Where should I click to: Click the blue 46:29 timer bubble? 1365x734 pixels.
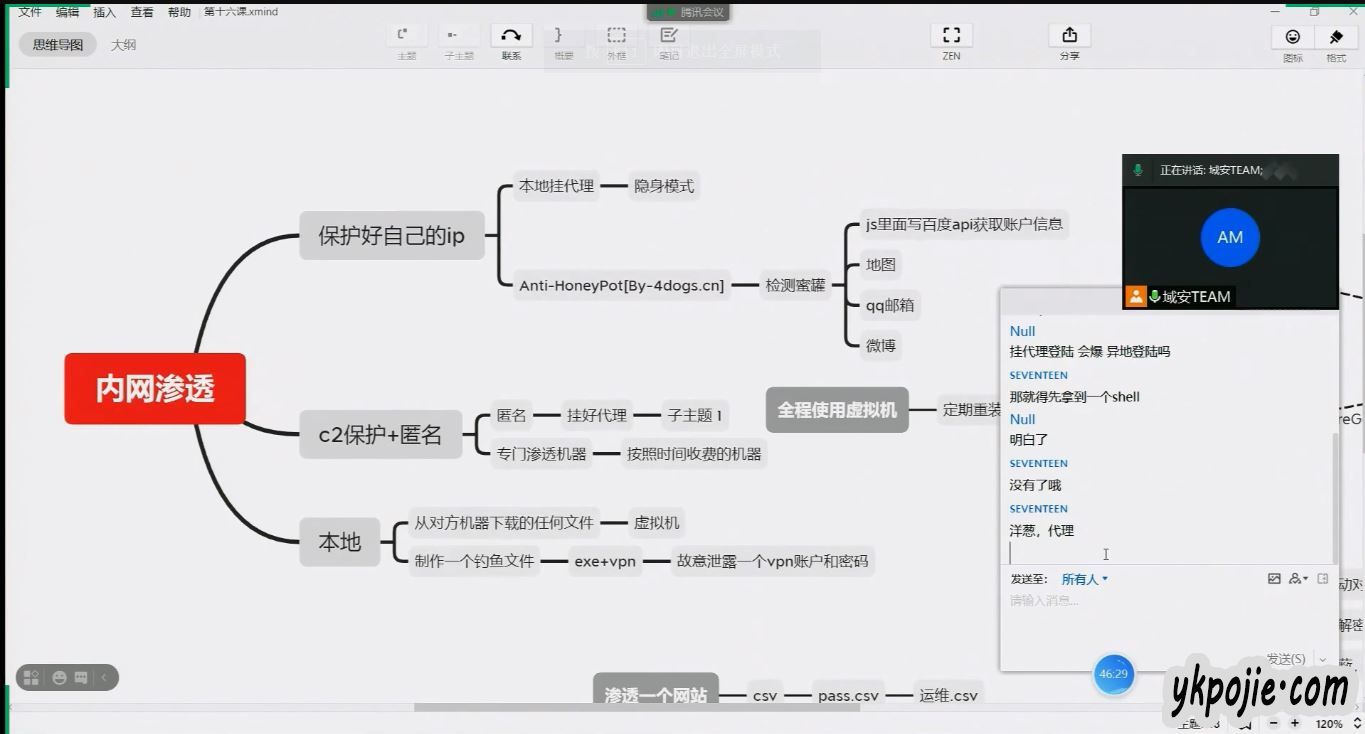(1113, 674)
